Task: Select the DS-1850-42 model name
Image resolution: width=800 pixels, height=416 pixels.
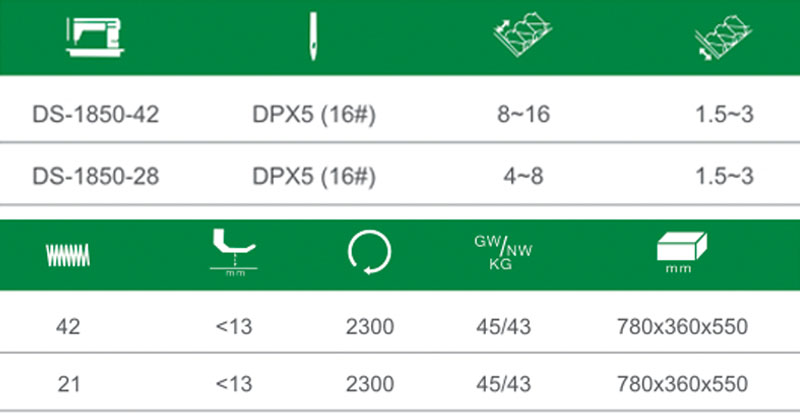Action: tap(95, 115)
